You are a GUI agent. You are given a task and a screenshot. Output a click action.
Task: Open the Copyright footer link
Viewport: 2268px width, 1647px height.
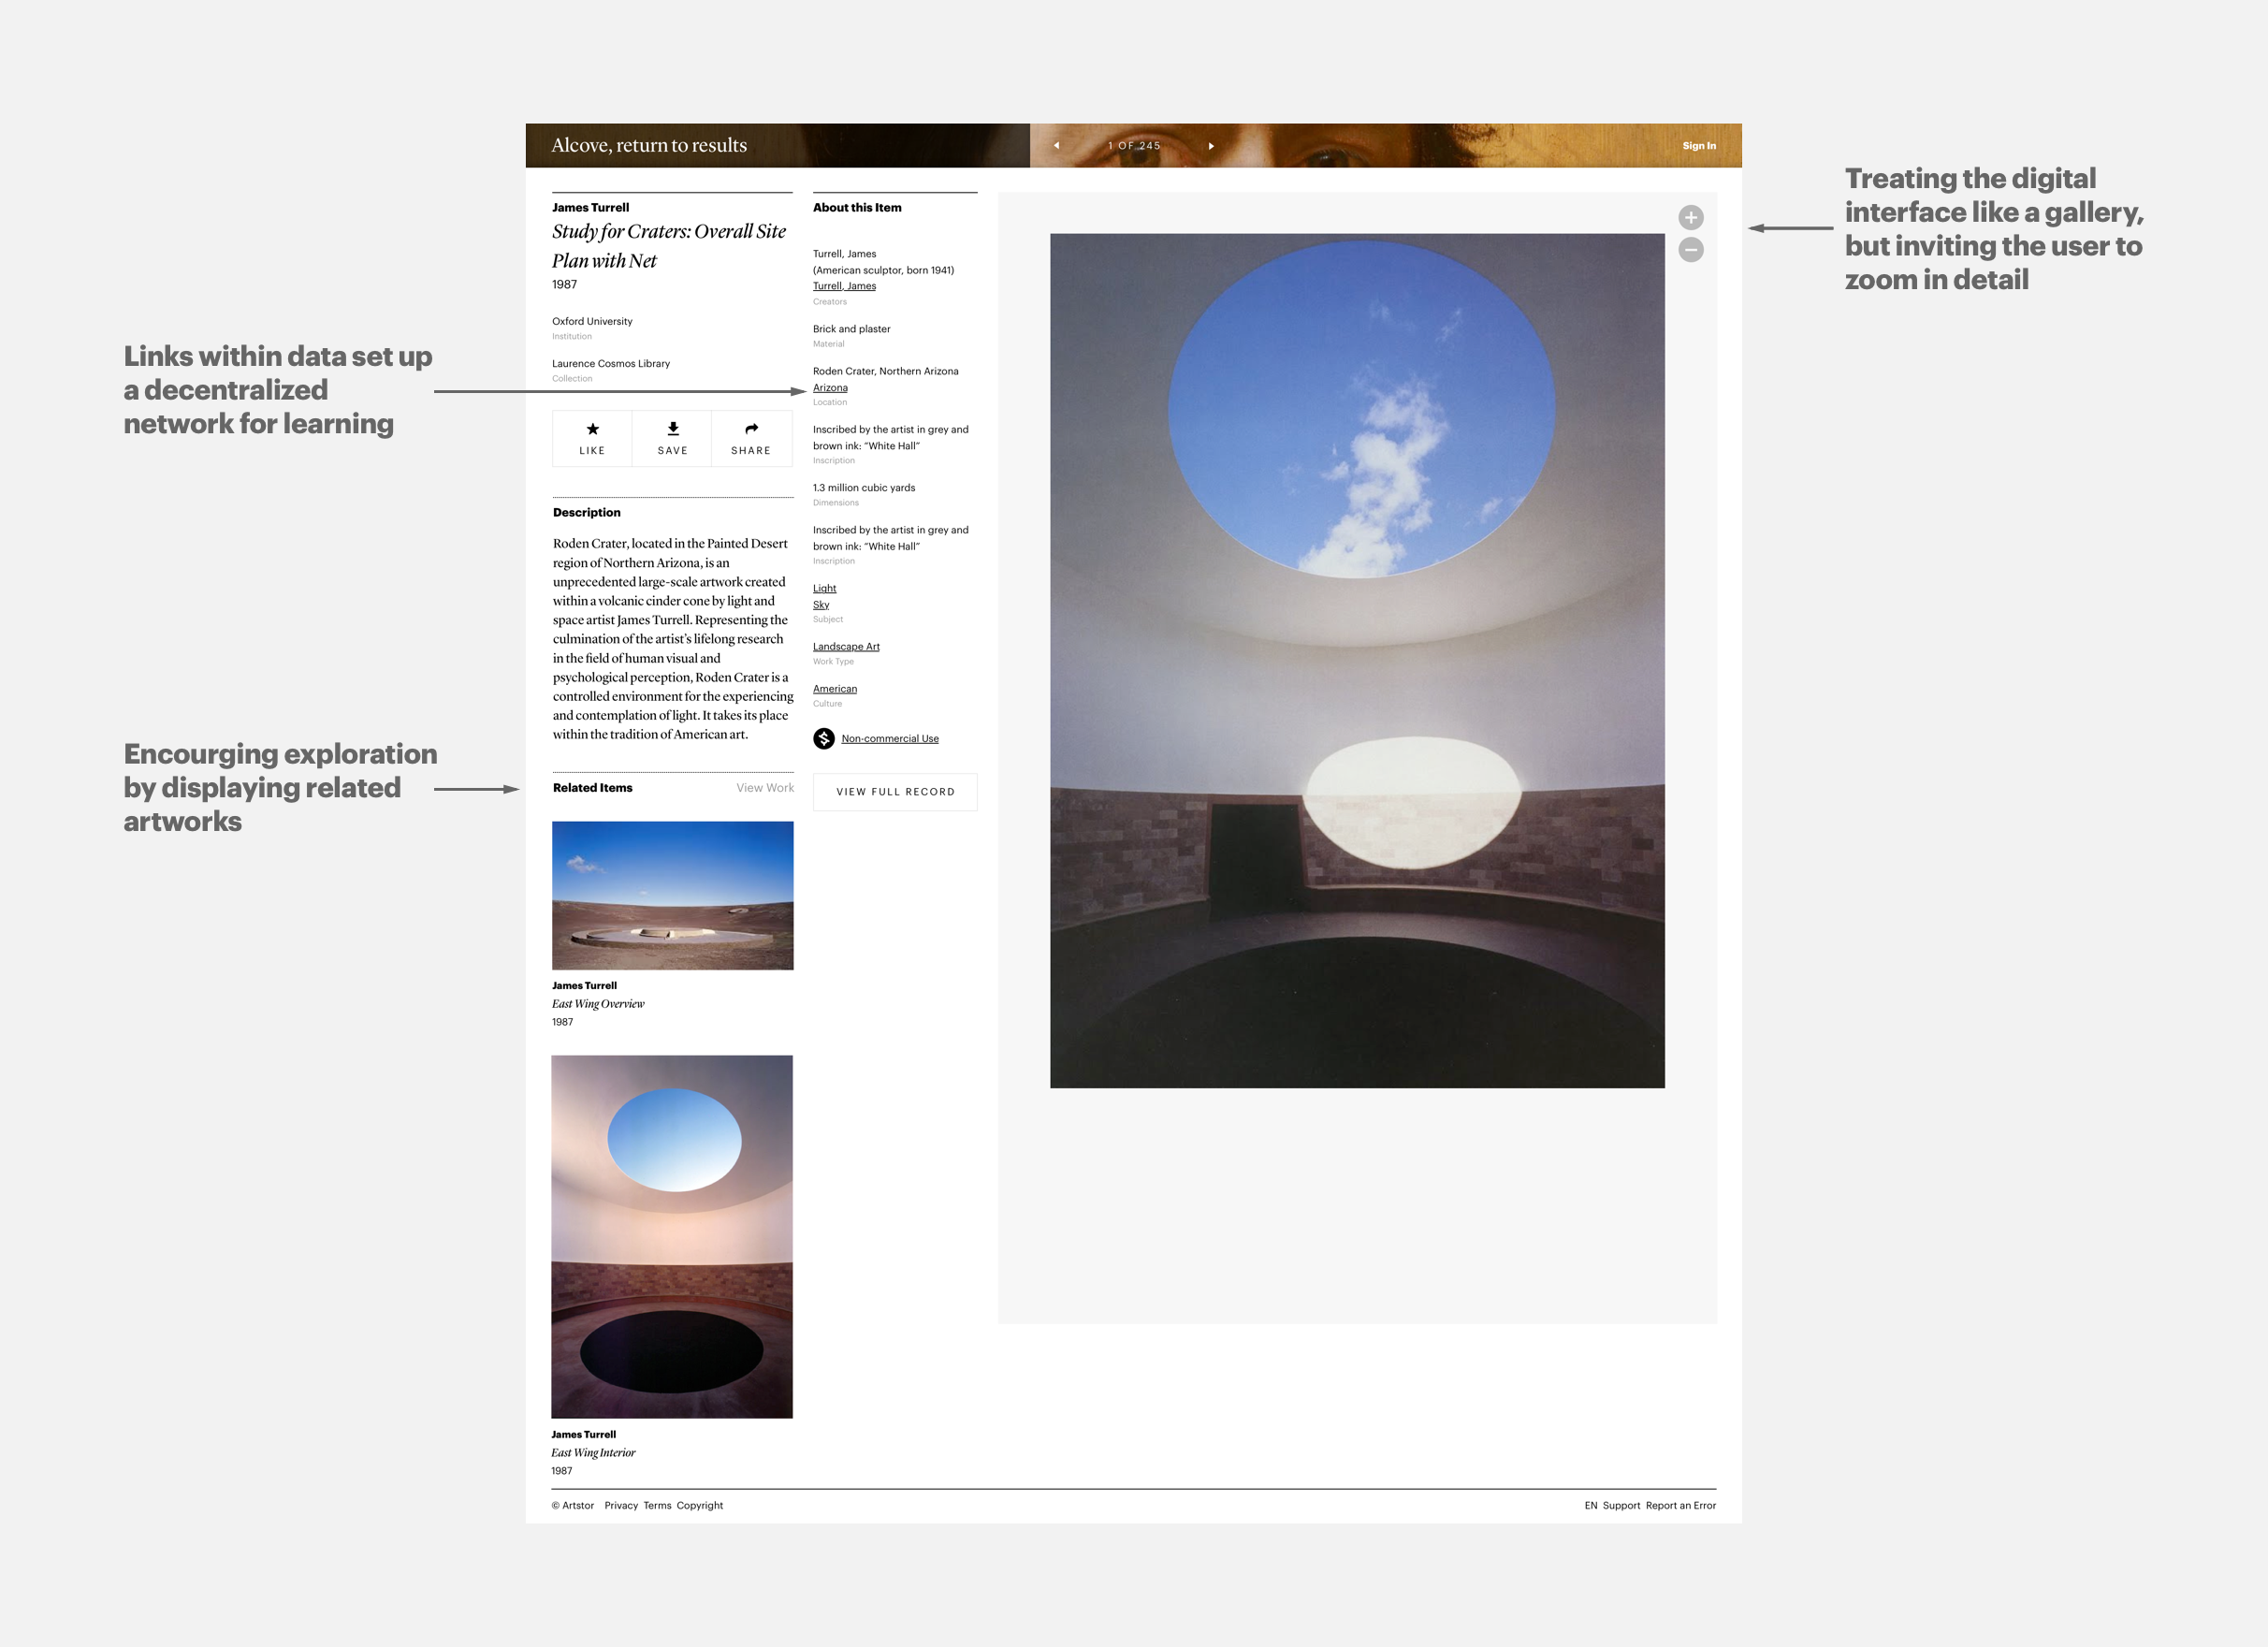(x=699, y=1505)
